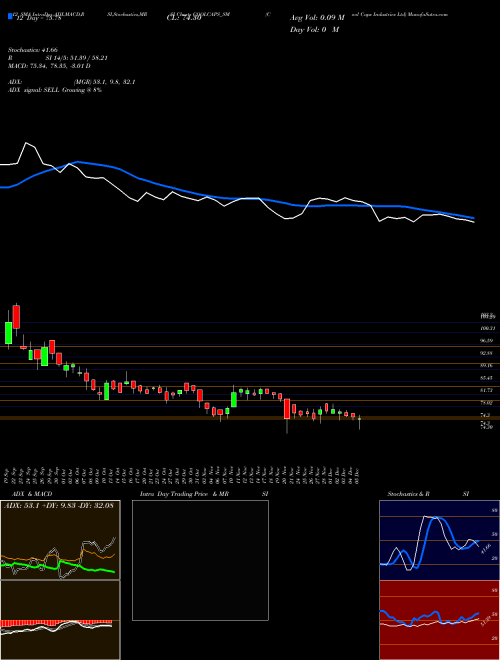The width and height of the screenshot is (500, 660).
Task: Click the empty Intra Day Trading Price chart box
Action: pyautogui.click(x=200, y=560)
